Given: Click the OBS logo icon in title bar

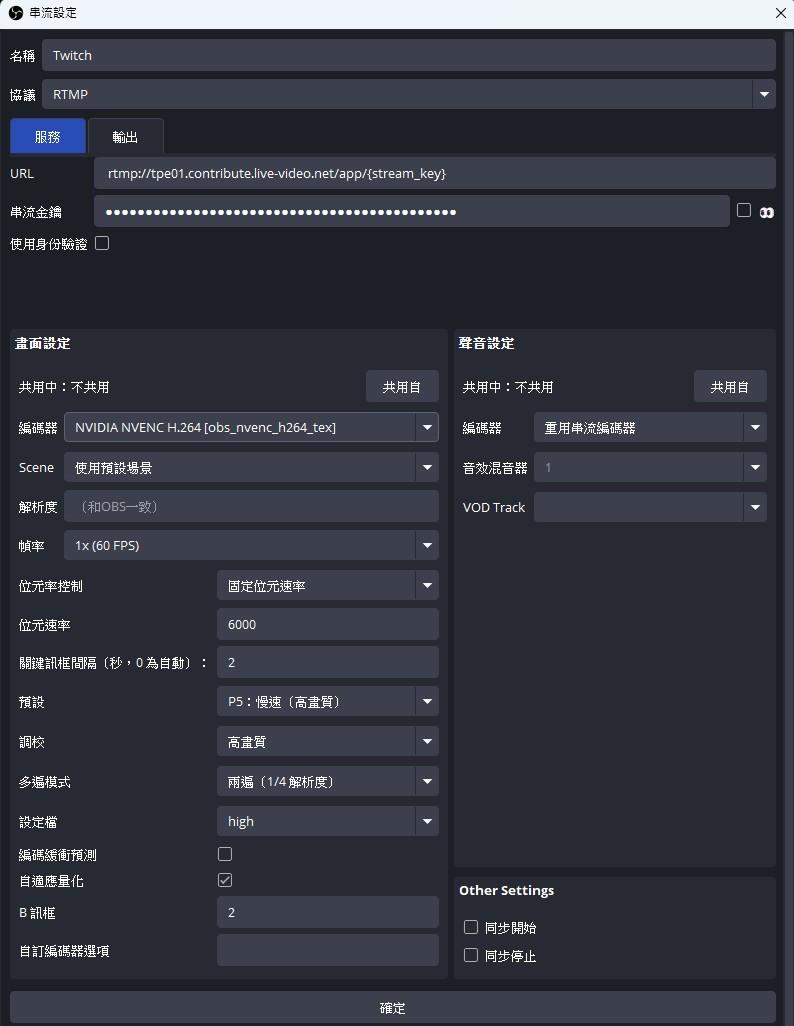Looking at the screenshot, I should (16, 13).
